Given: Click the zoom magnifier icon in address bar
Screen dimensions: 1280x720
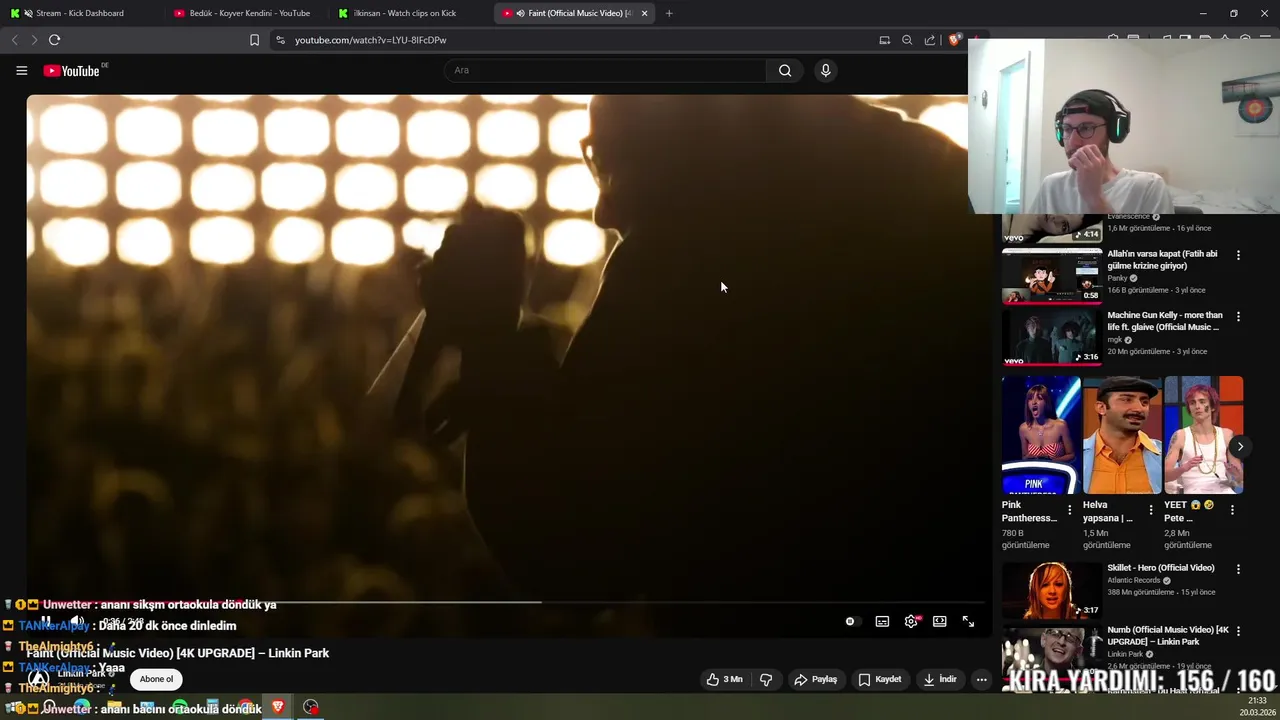Looking at the screenshot, I should pyautogui.click(x=907, y=40).
